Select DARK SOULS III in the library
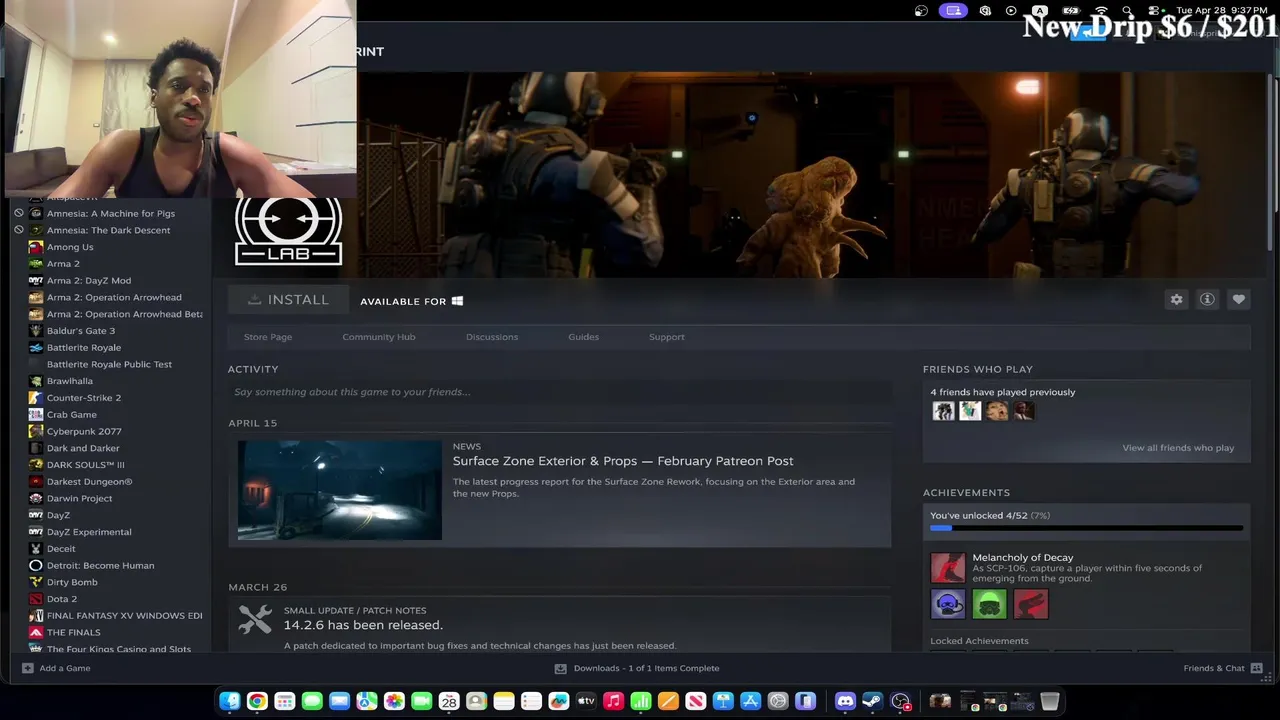This screenshot has height=720, width=1280. (x=86, y=465)
